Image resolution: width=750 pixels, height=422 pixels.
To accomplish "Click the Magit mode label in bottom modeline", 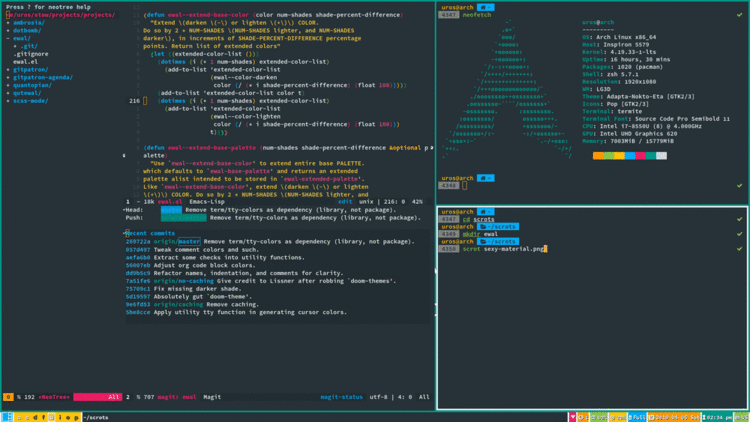I will click(212, 397).
